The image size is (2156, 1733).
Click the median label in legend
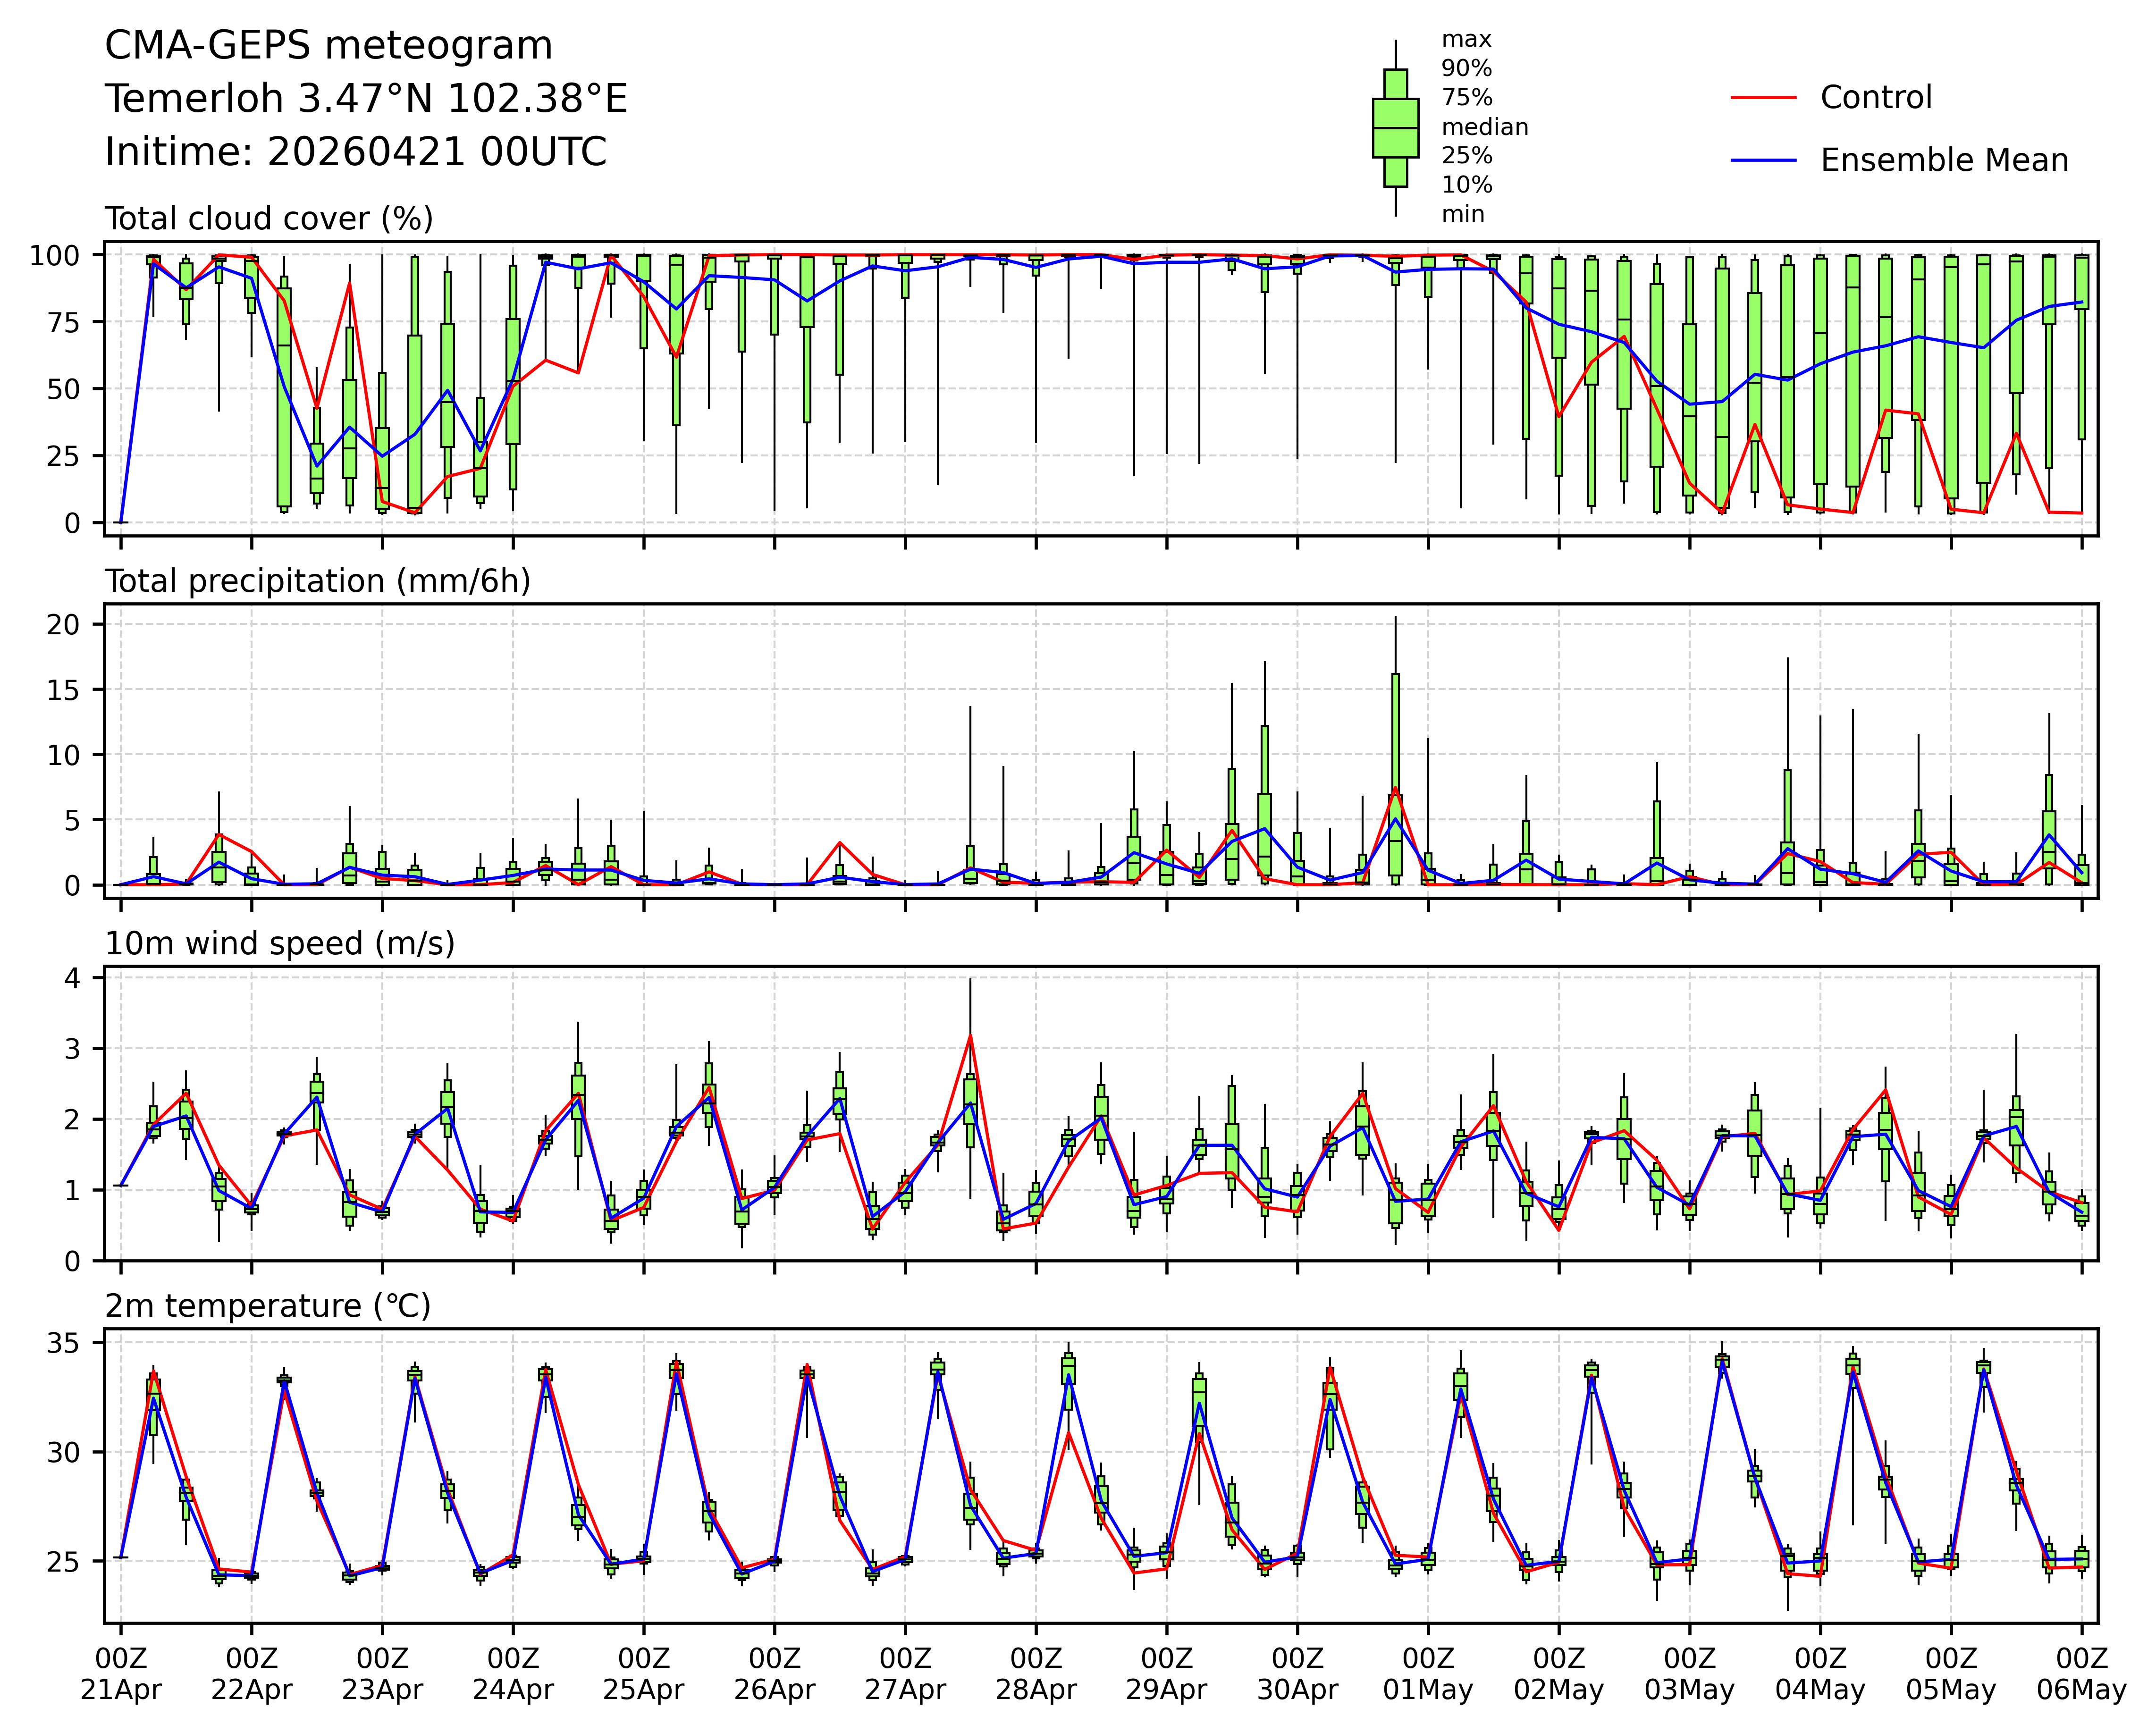[1484, 127]
